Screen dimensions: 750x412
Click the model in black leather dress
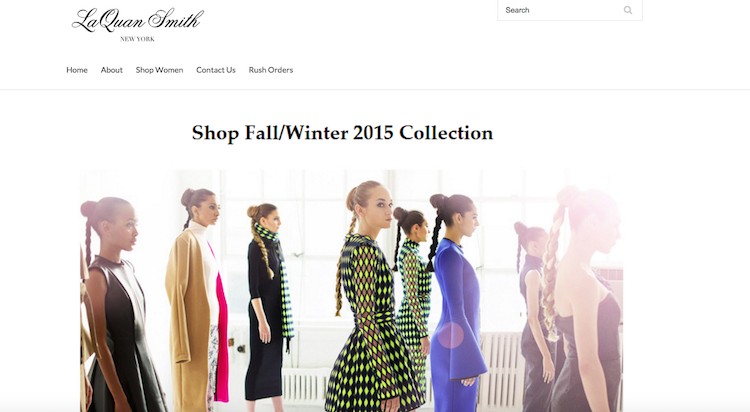(x=117, y=306)
